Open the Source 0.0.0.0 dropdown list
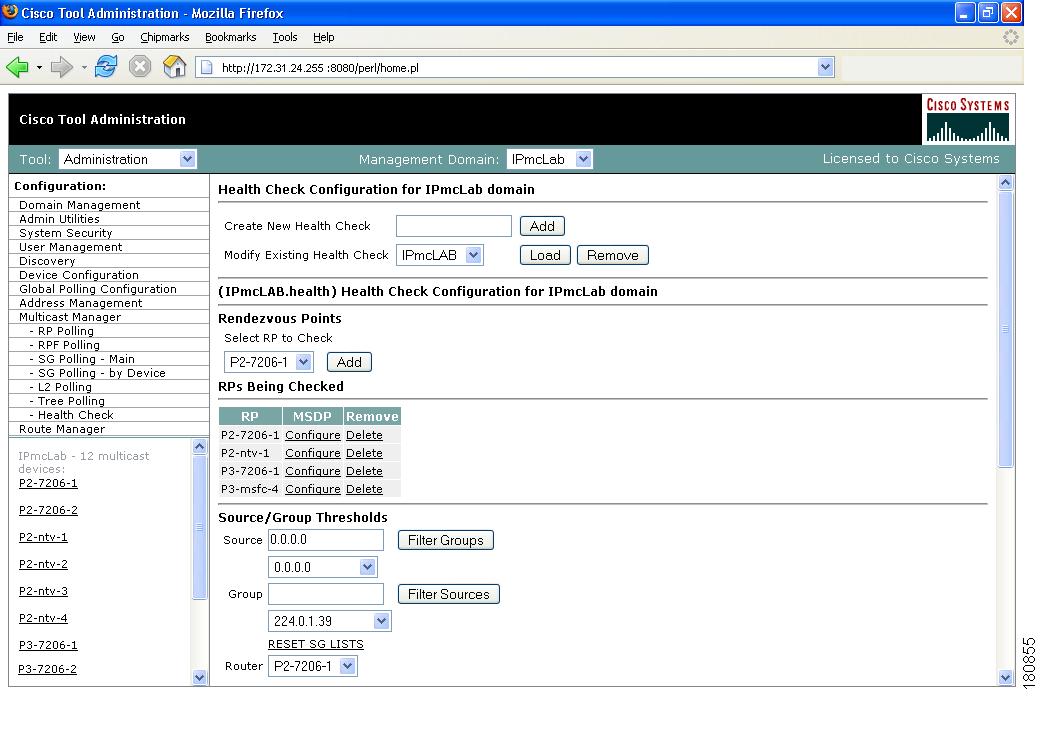The image size is (1043, 742). click(323, 567)
